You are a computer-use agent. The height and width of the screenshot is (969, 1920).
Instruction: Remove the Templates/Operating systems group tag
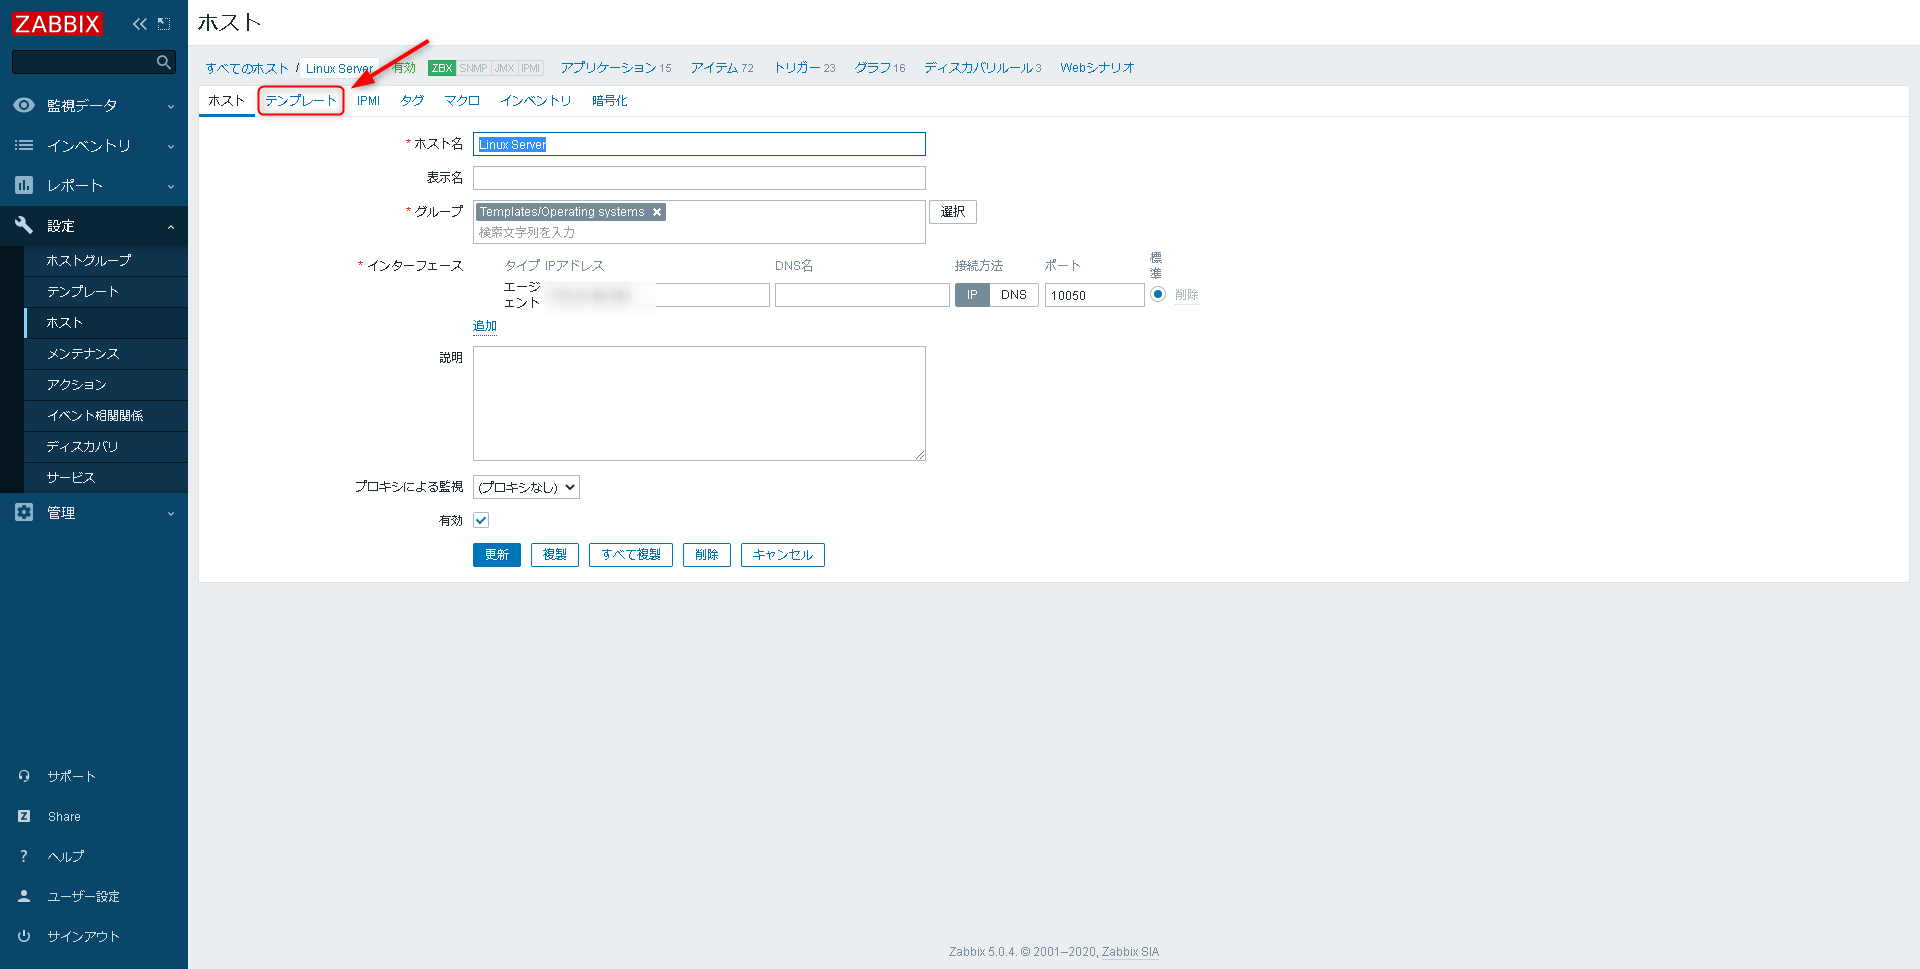(657, 212)
